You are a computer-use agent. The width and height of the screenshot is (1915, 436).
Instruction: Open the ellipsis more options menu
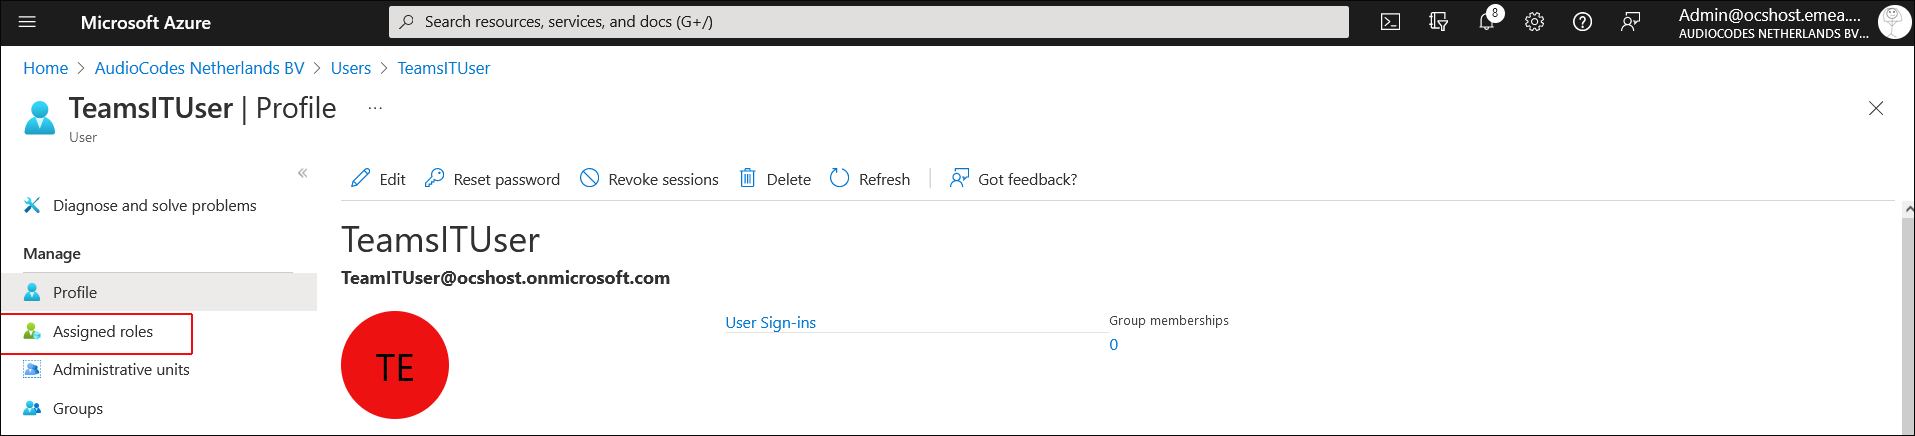tap(375, 108)
